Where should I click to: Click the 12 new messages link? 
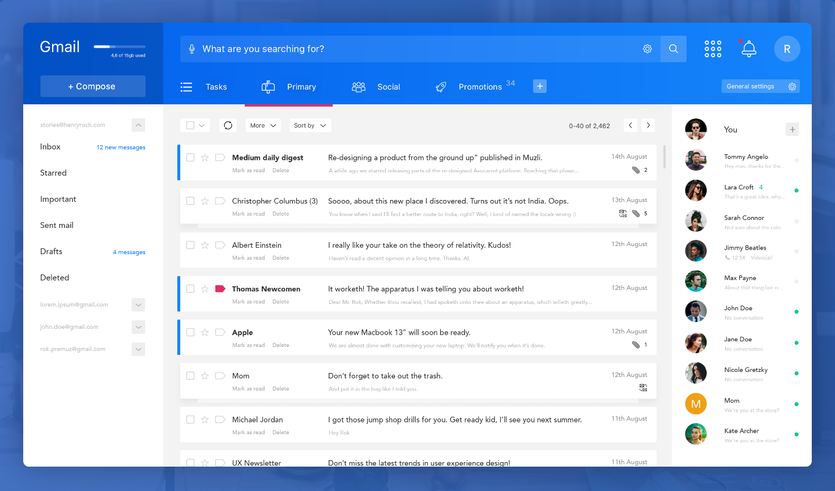pos(121,148)
